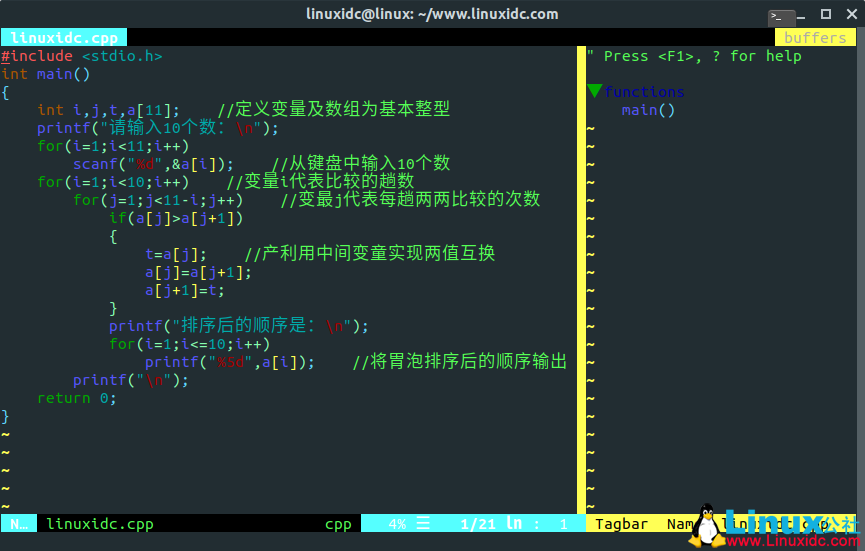
Task: Click the yellow vertical split separator
Action: [x=581, y=280]
